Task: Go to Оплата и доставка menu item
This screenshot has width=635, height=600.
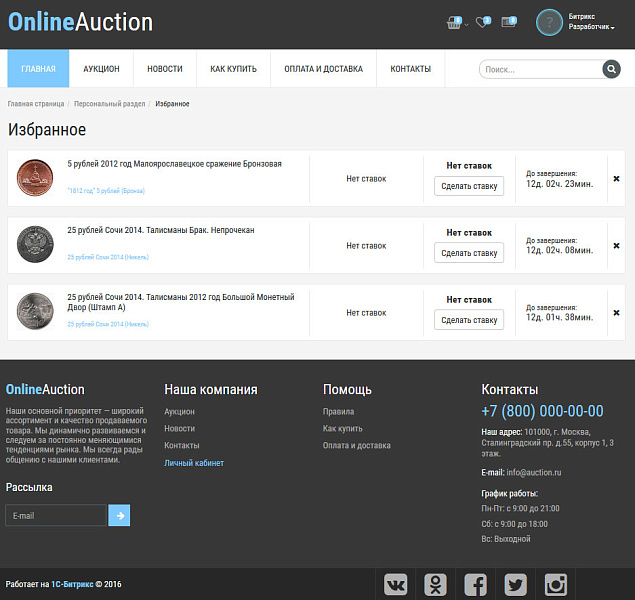Action: [323, 69]
